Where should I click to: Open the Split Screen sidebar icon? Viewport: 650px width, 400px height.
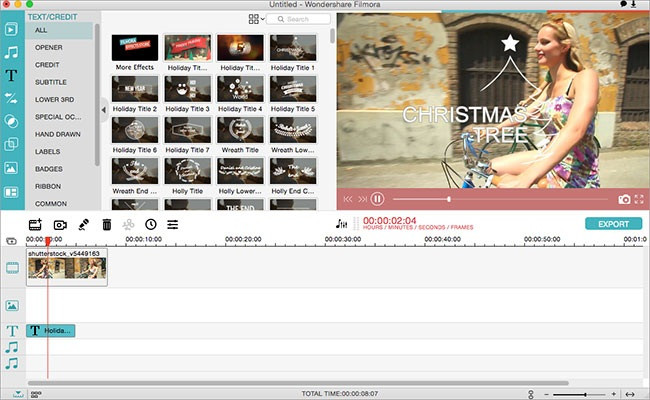[x=12, y=192]
